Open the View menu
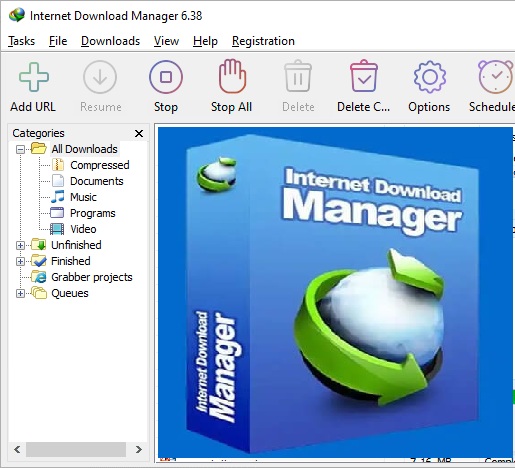 click(166, 41)
